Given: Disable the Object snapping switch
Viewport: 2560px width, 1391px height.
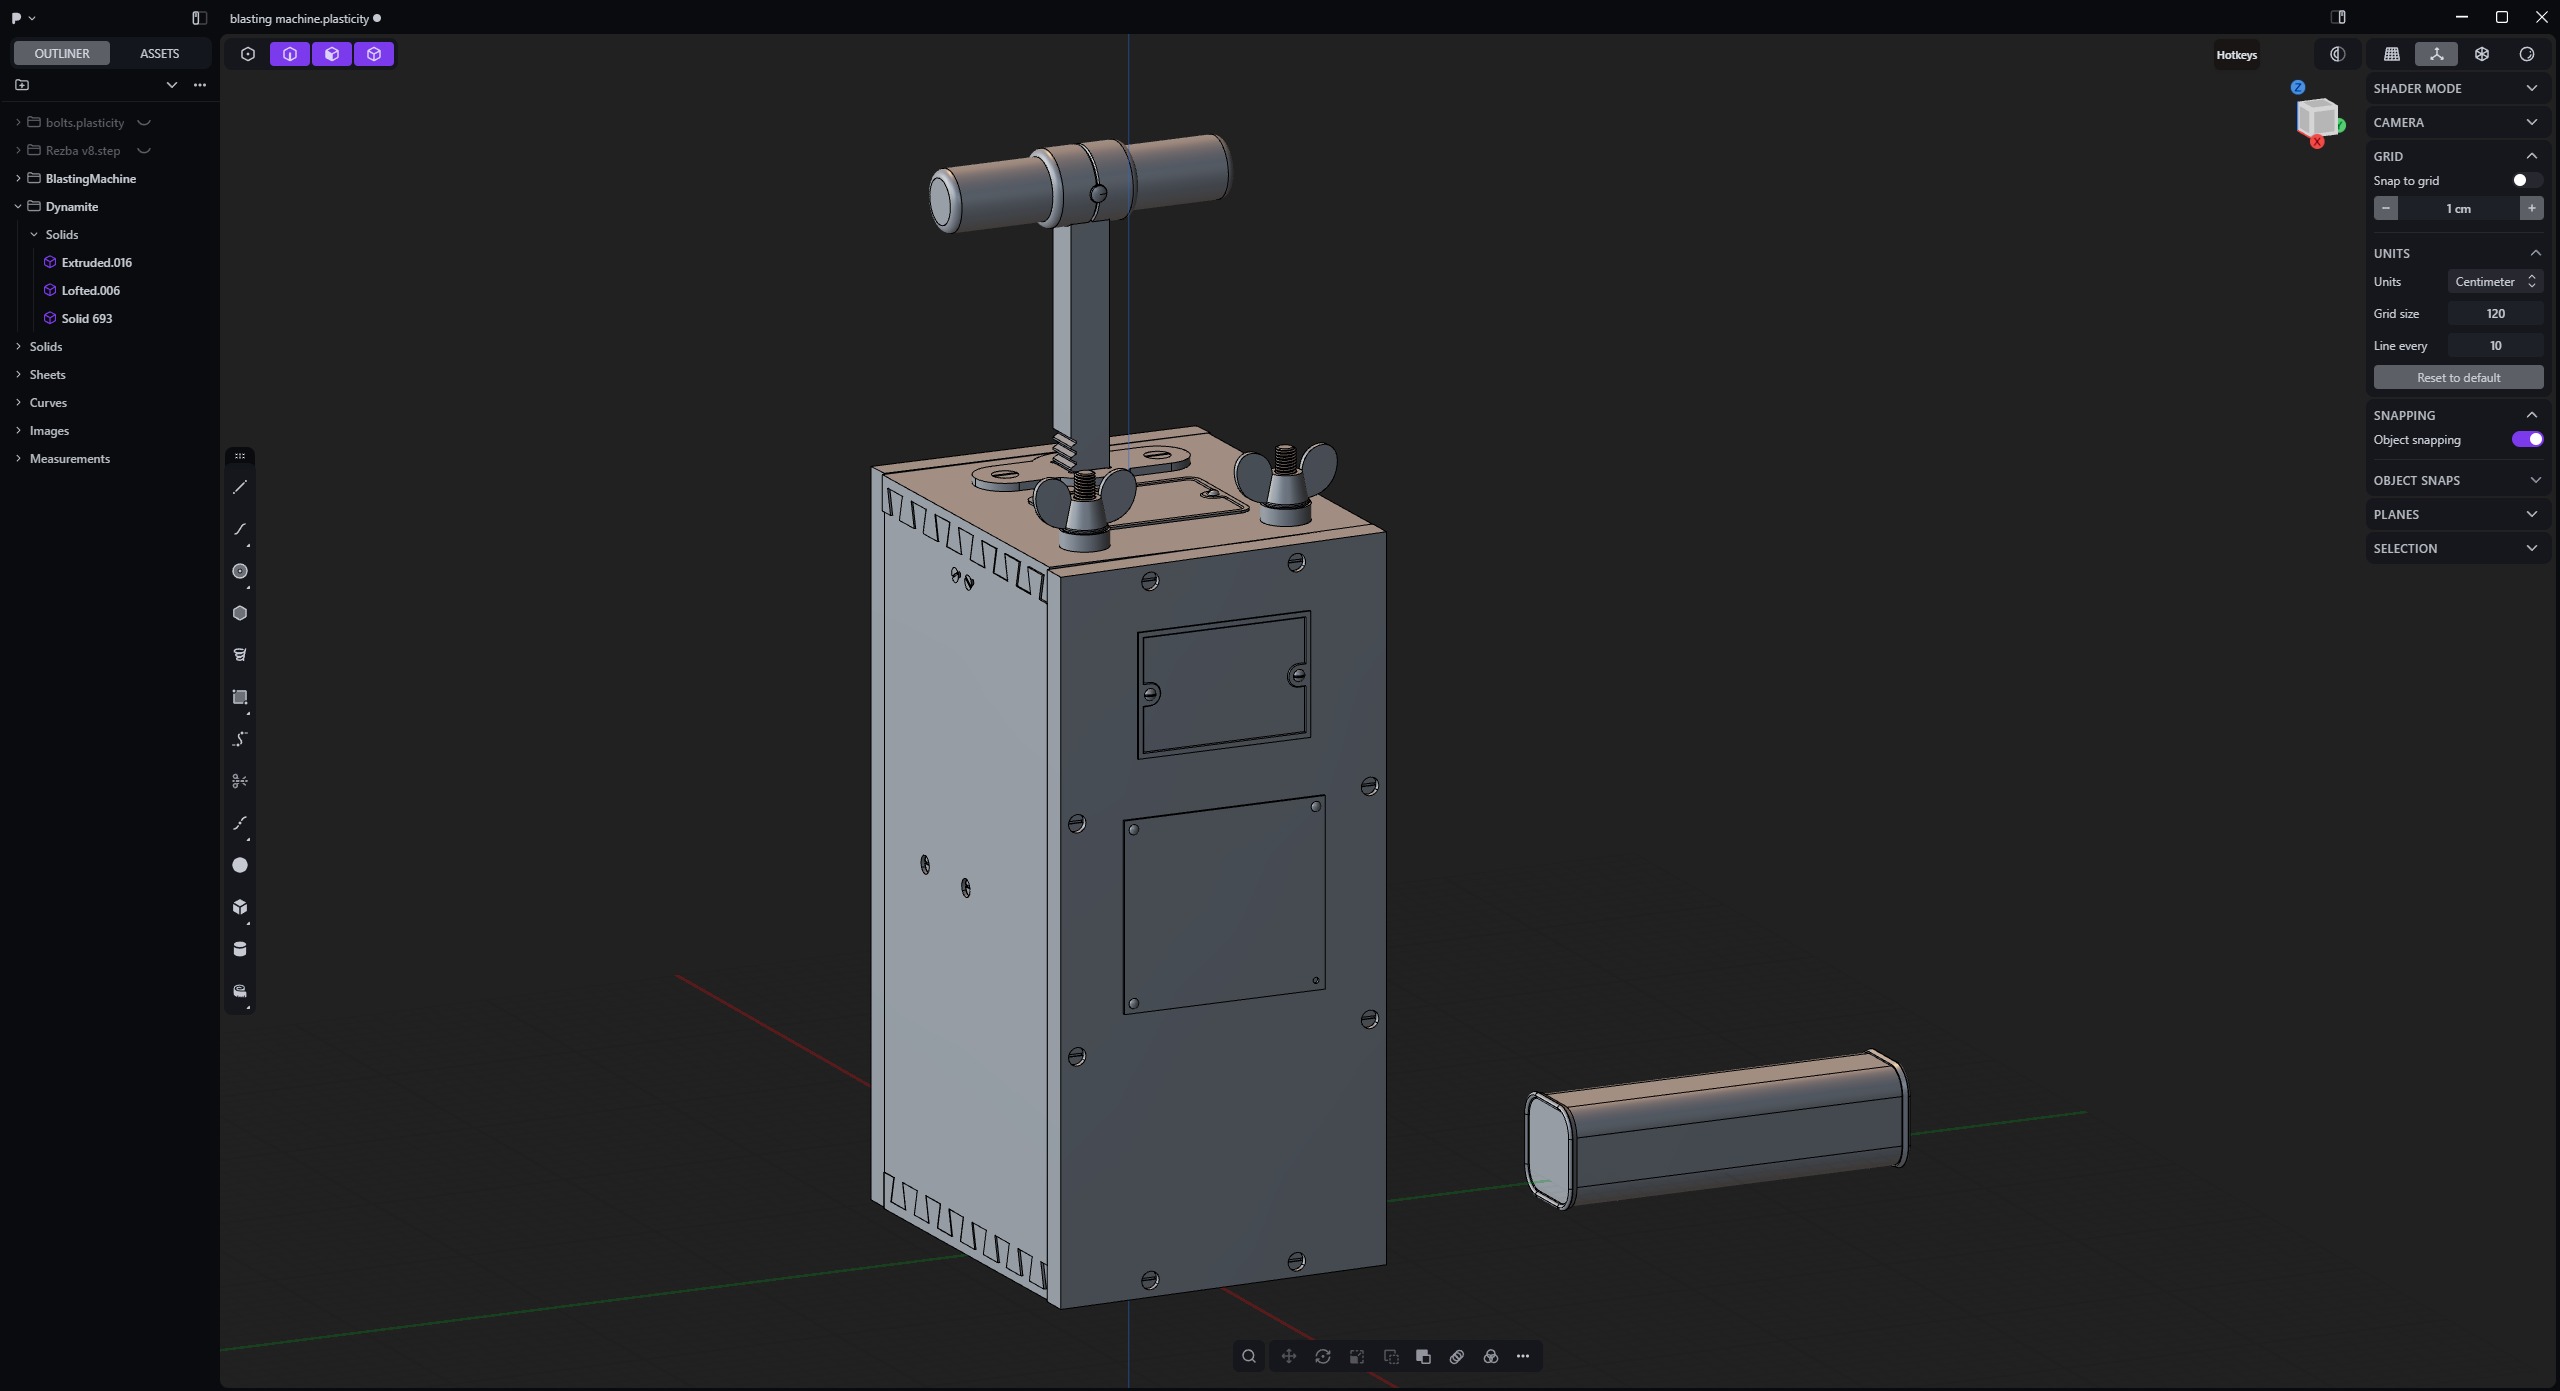Looking at the screenshot, I should (x=2527, y=439).
